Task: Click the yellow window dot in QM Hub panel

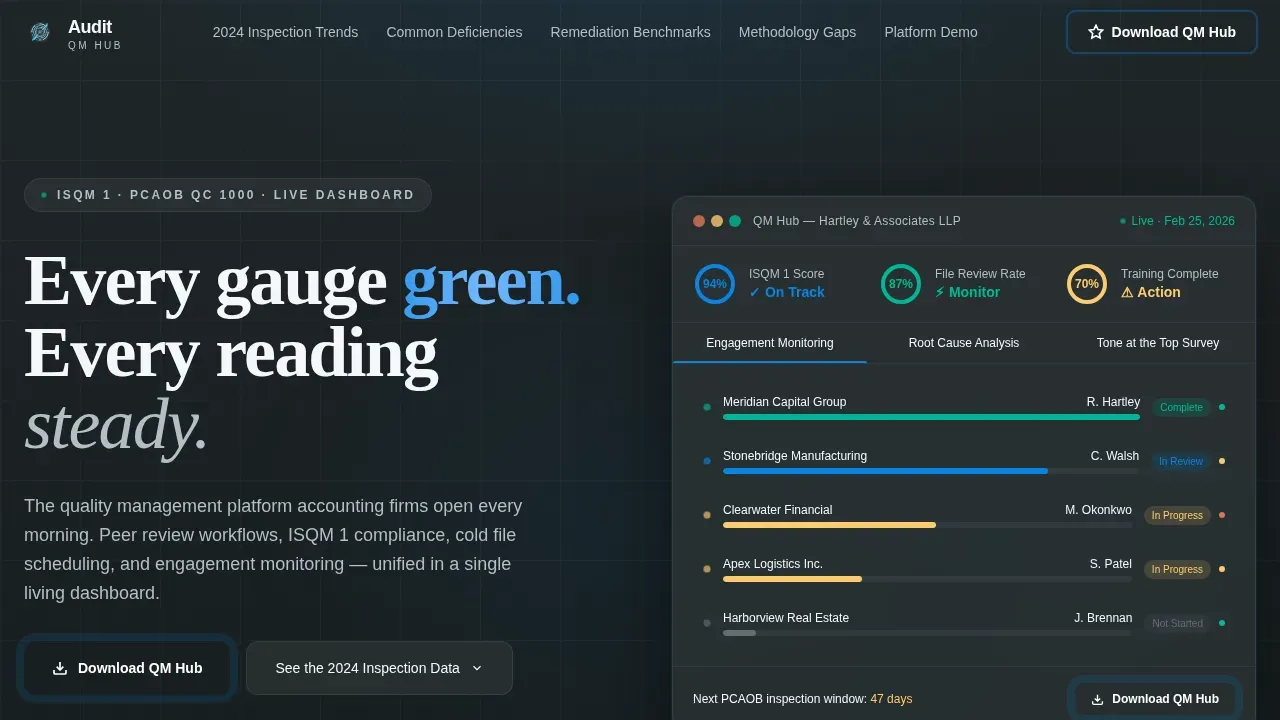Action: tap(717, 221)
